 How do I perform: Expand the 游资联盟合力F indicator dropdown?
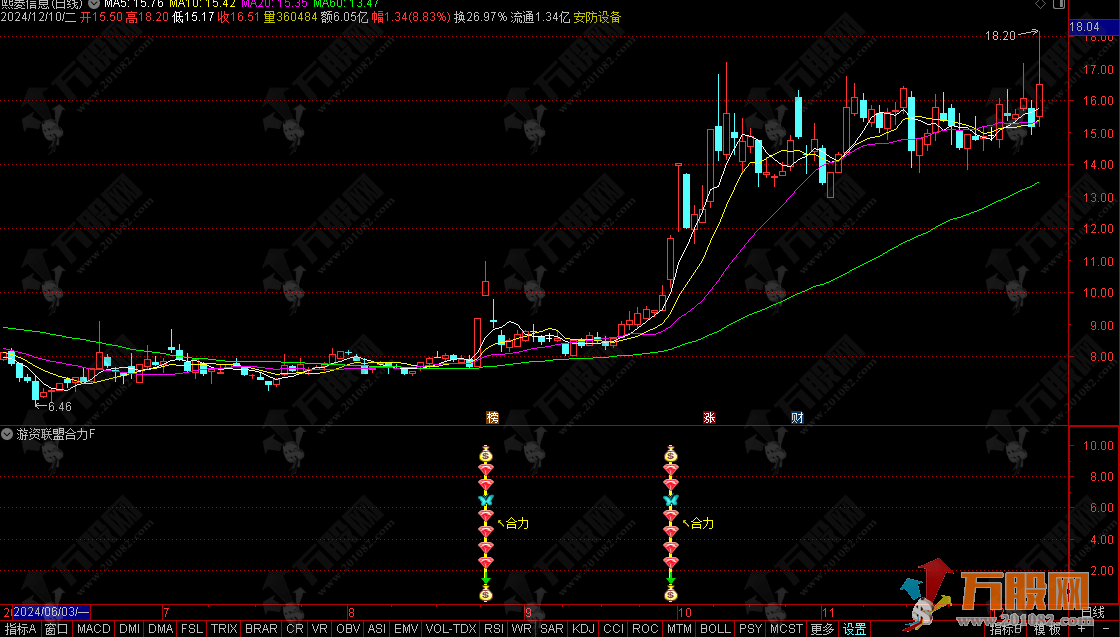tap(7, 434)
